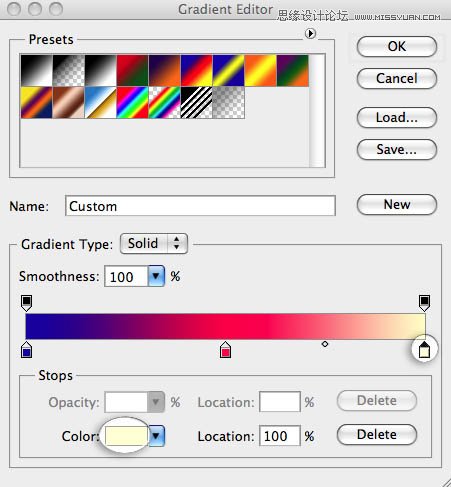Screen dimensions: 451x487
Task: Click the OK button
Action: coord(397,47)
